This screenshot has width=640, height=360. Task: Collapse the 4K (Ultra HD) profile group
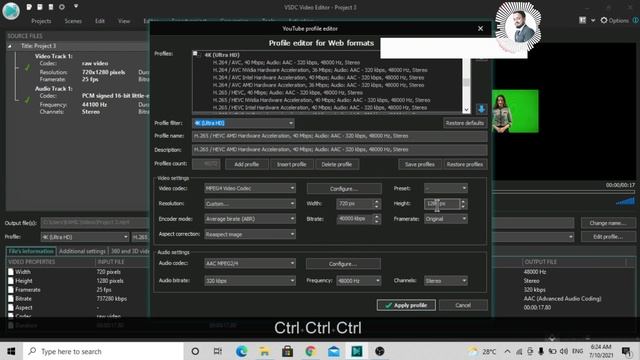pos(195,53)
